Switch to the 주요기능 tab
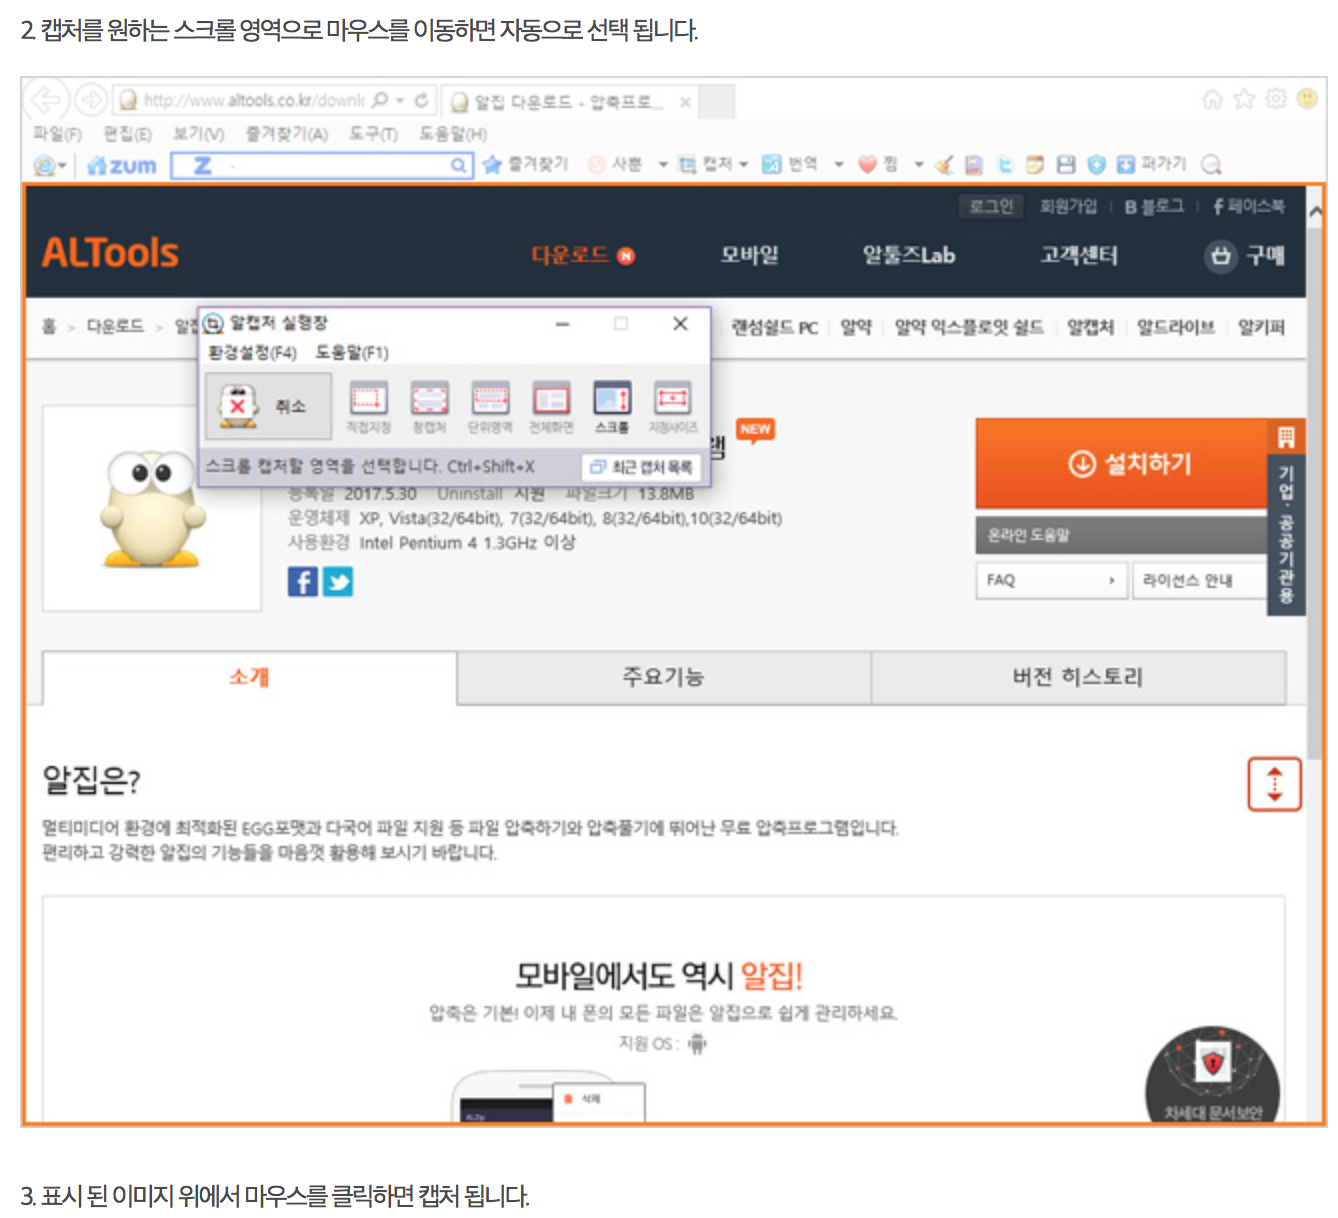Image resolution: width=1338 pixels, height=1218 pixels. coord(663,677)
